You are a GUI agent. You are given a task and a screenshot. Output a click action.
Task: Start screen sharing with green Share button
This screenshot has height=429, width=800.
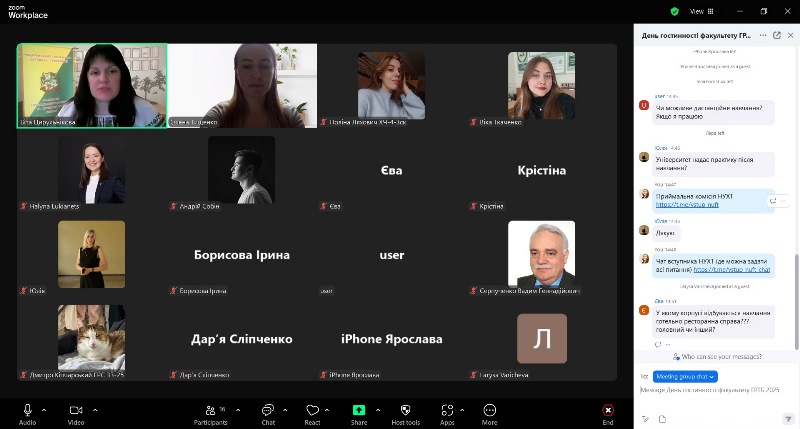click(x=359, y=414)
